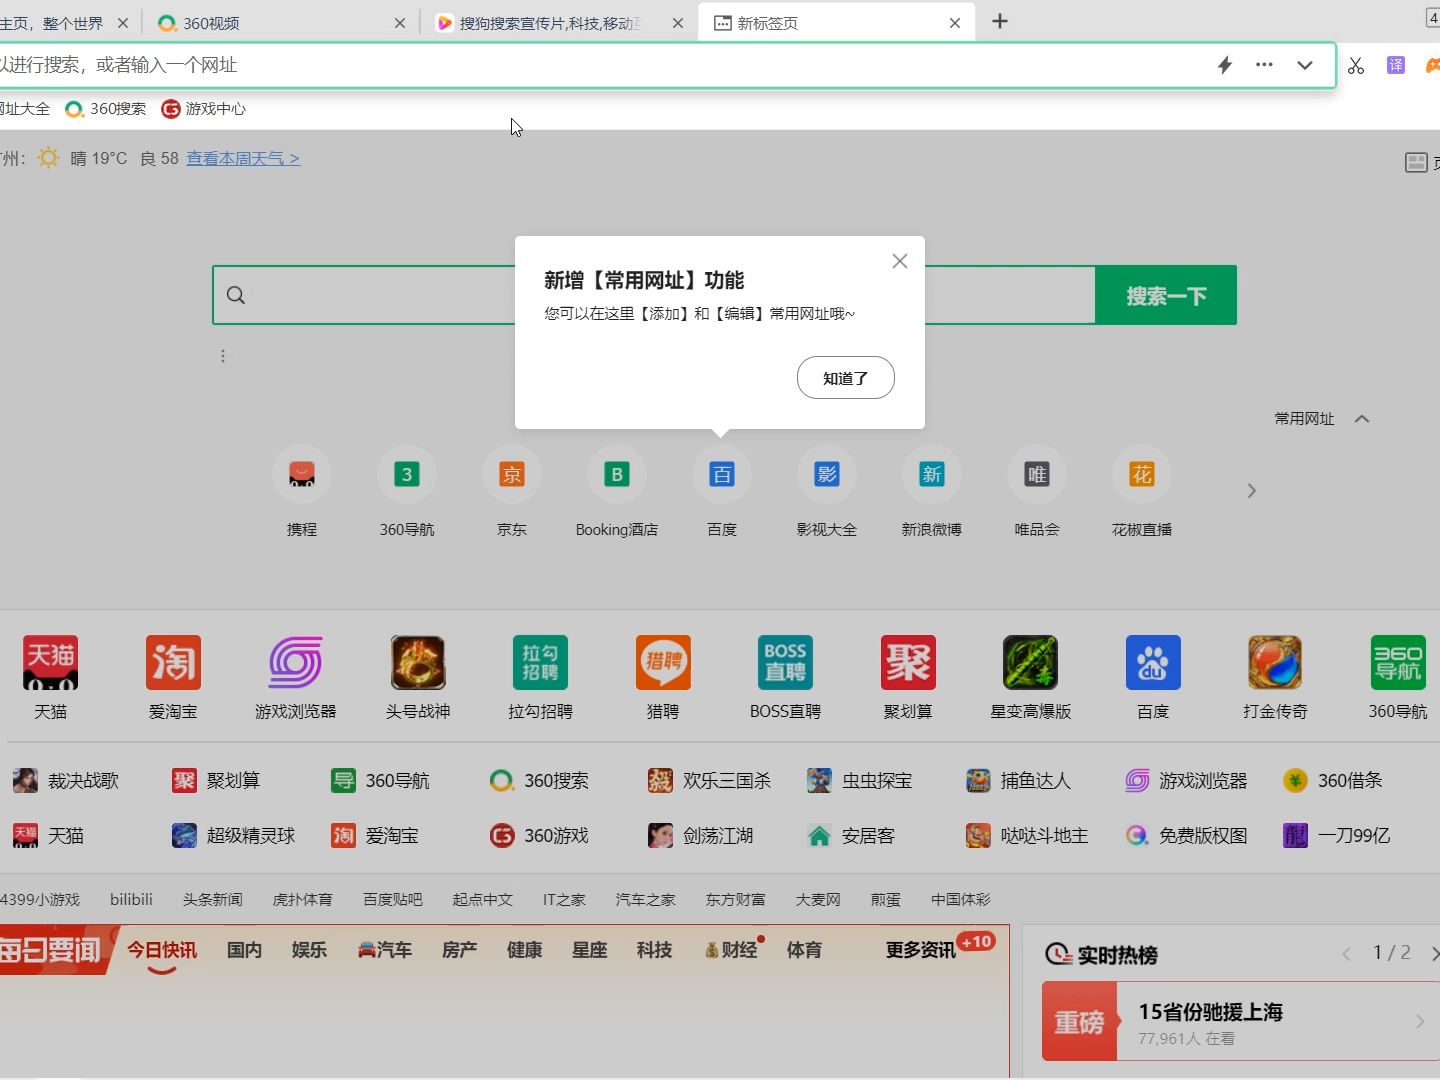1440x1080 pixels.
Task: Select 今日快讯 news tab
Action: (x=162, y=950)
